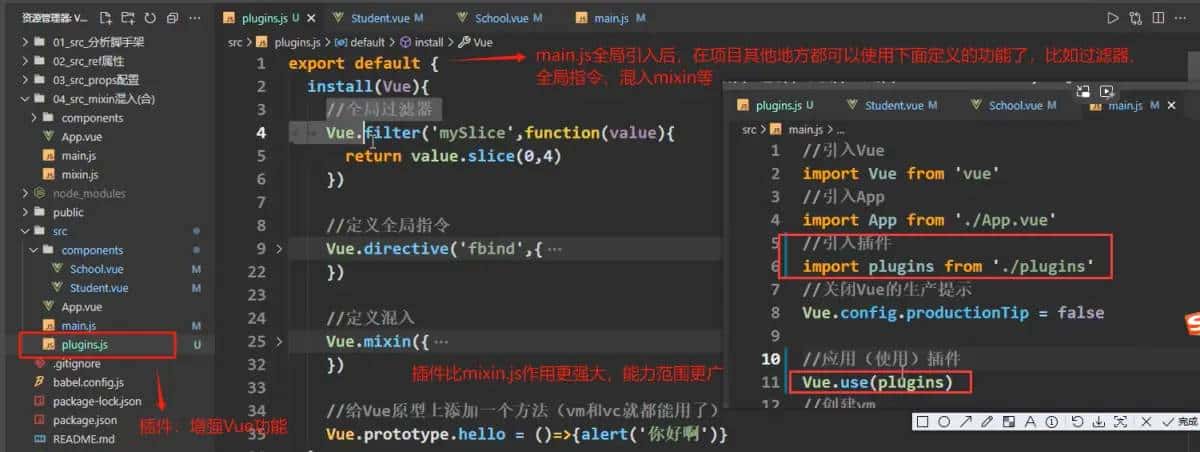Open plugins.js in the explorer tree
This screenshot has height=452, width=1200.
(x=84, y=345)
